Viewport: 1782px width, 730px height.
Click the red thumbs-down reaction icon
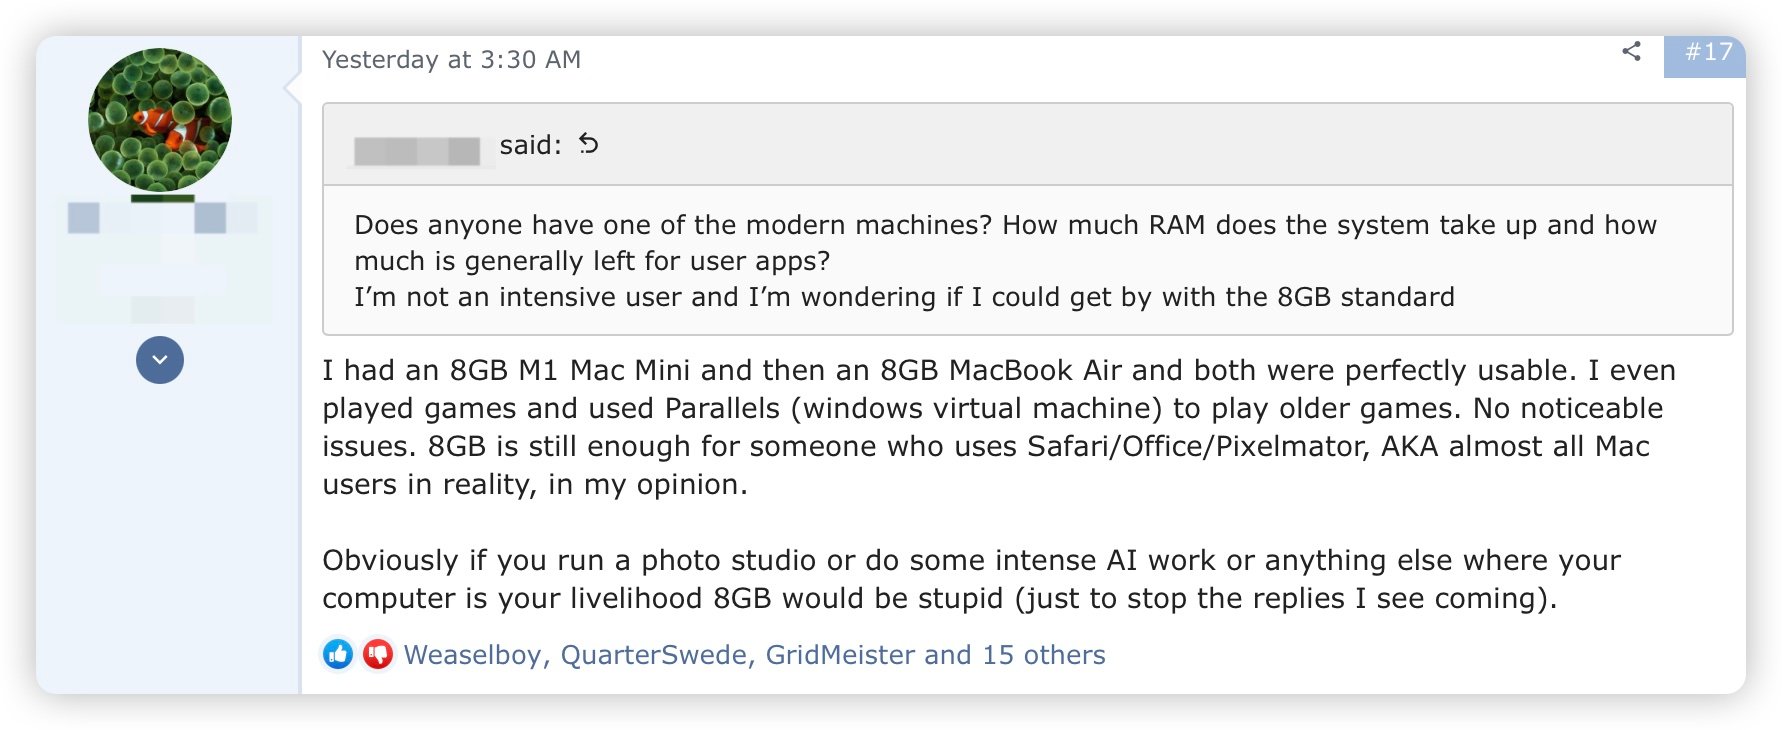pos(377,654)
